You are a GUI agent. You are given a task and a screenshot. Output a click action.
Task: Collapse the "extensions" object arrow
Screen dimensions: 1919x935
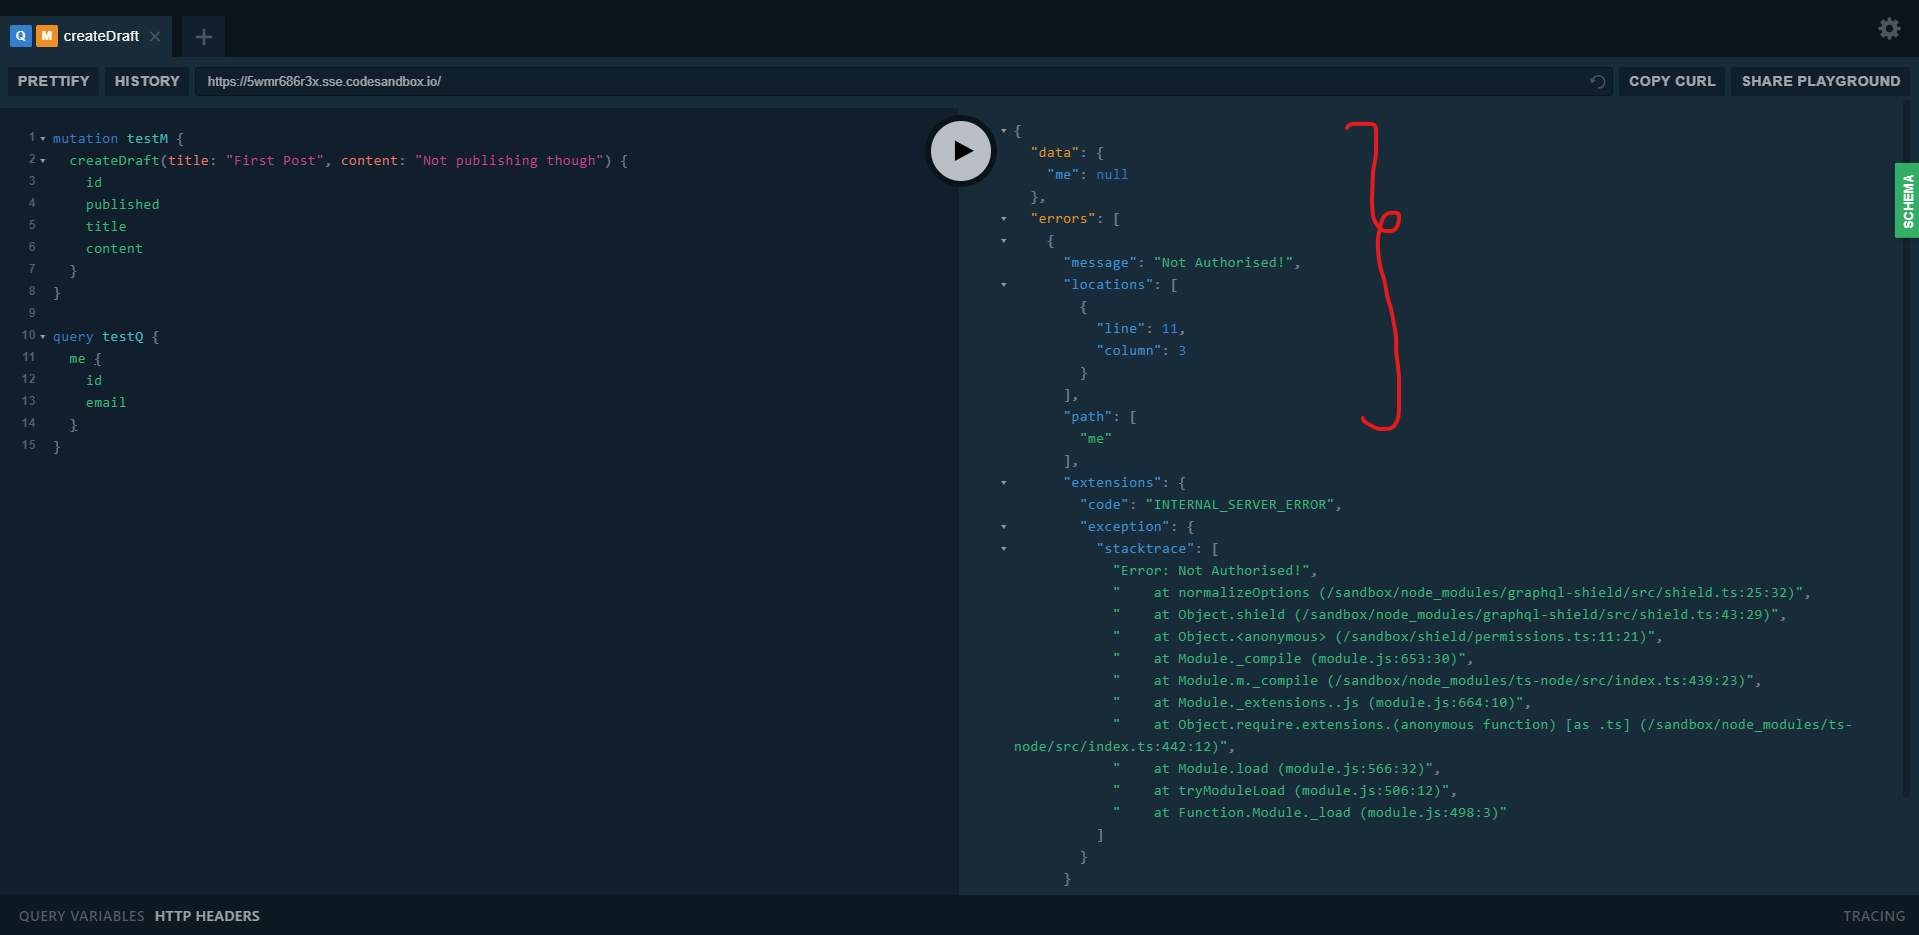1004,483
